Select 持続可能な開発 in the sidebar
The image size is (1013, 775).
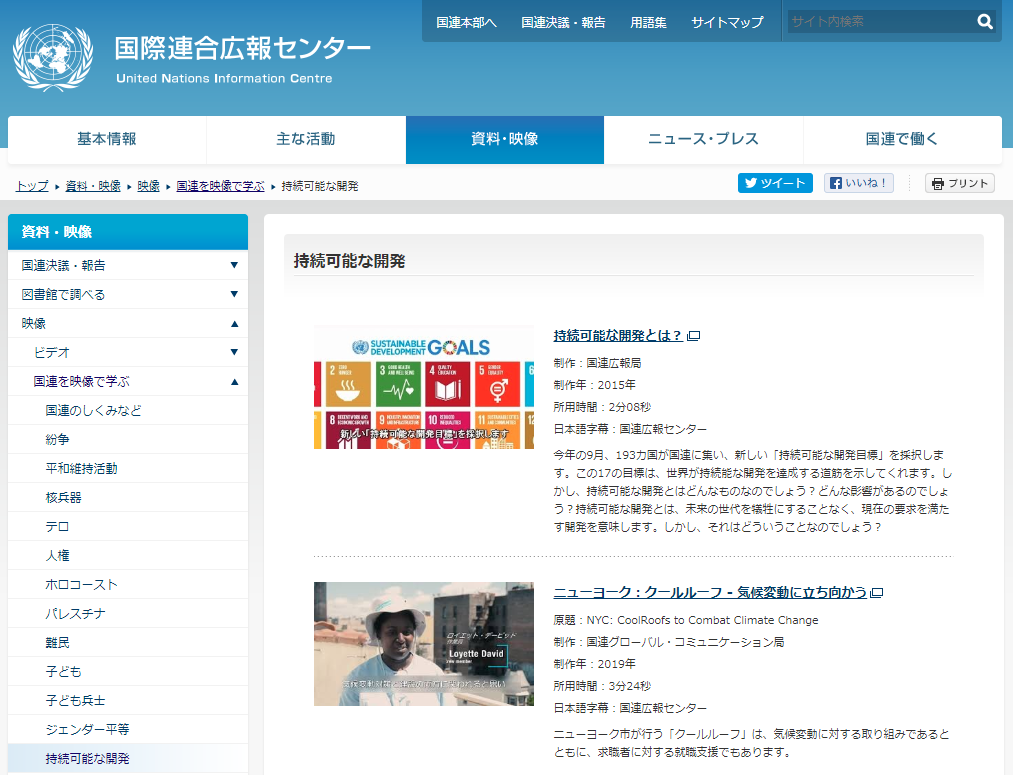click(x=128, y=759)
